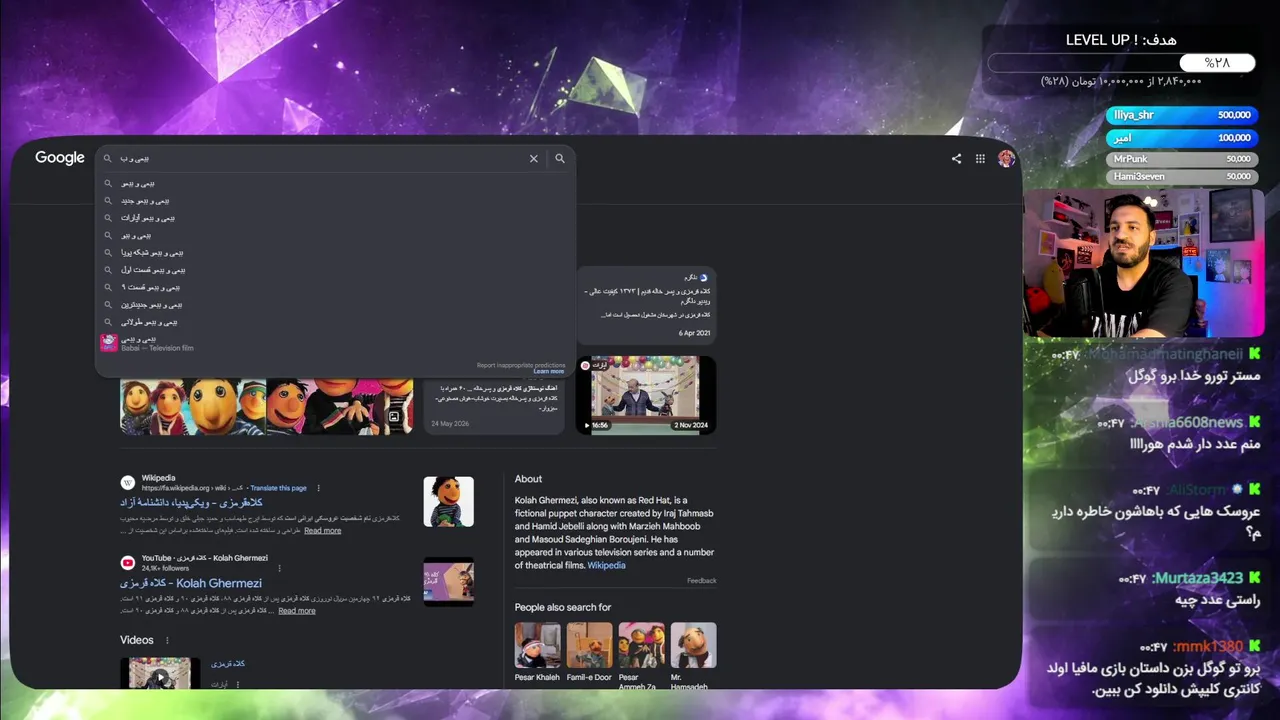The height and width of the screenshot is (720, 1280).
Task: Play the video thumbnail under Videos
Action: point(159,673)
